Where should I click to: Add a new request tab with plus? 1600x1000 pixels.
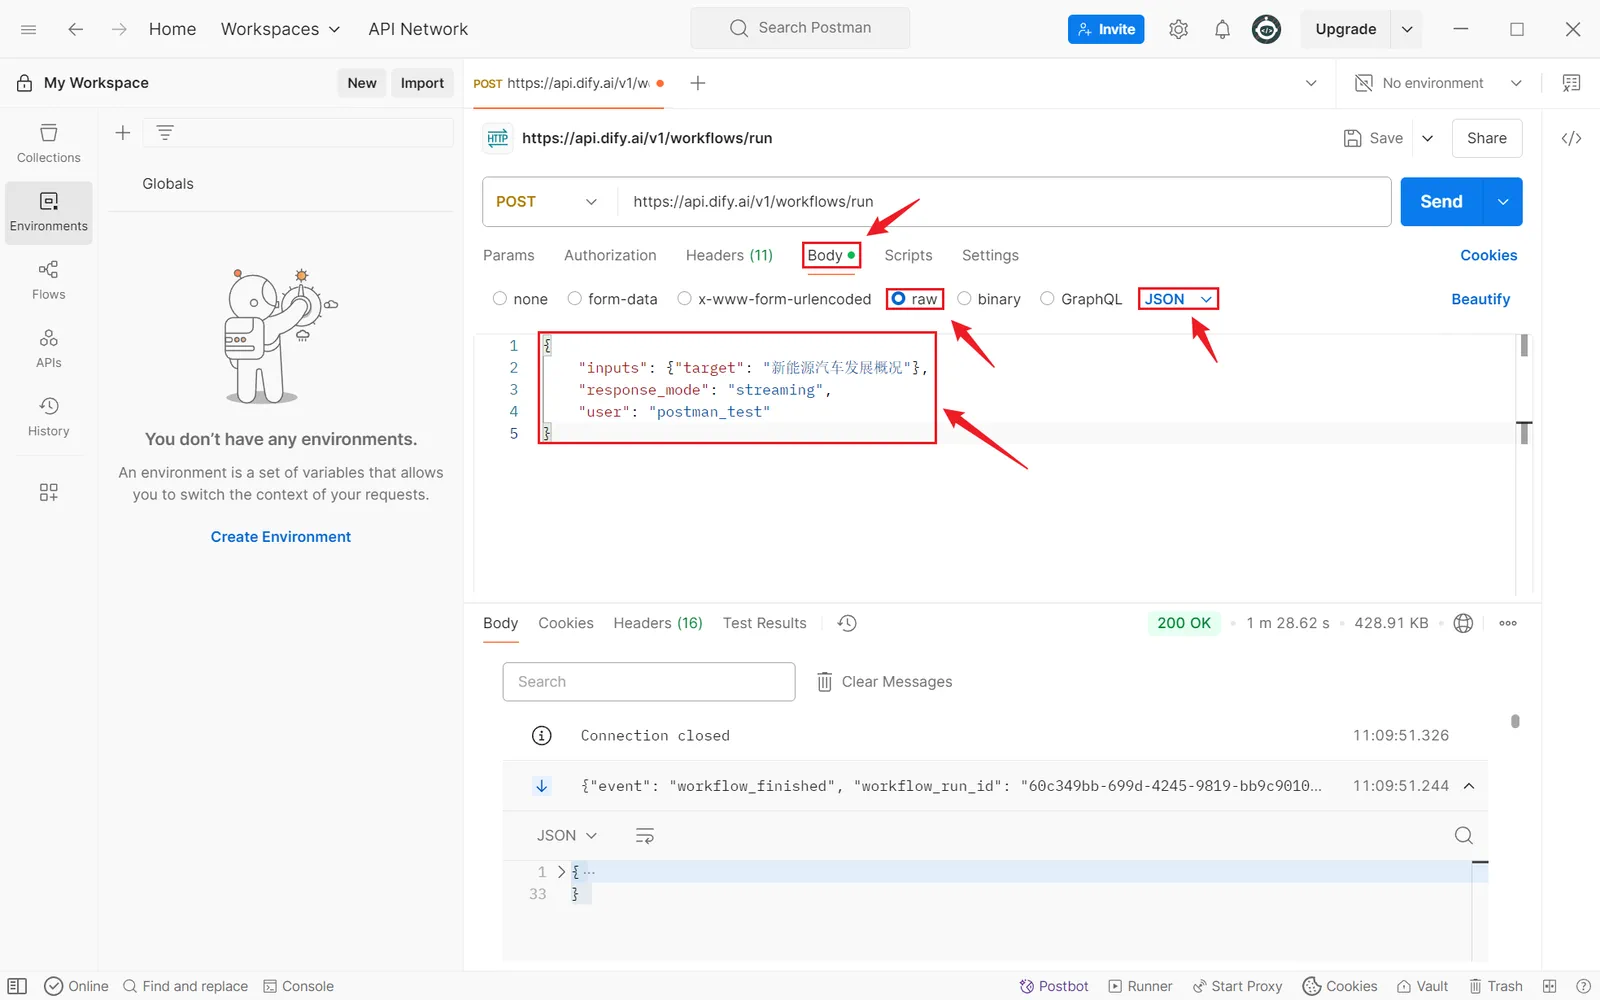coord(698,83)
